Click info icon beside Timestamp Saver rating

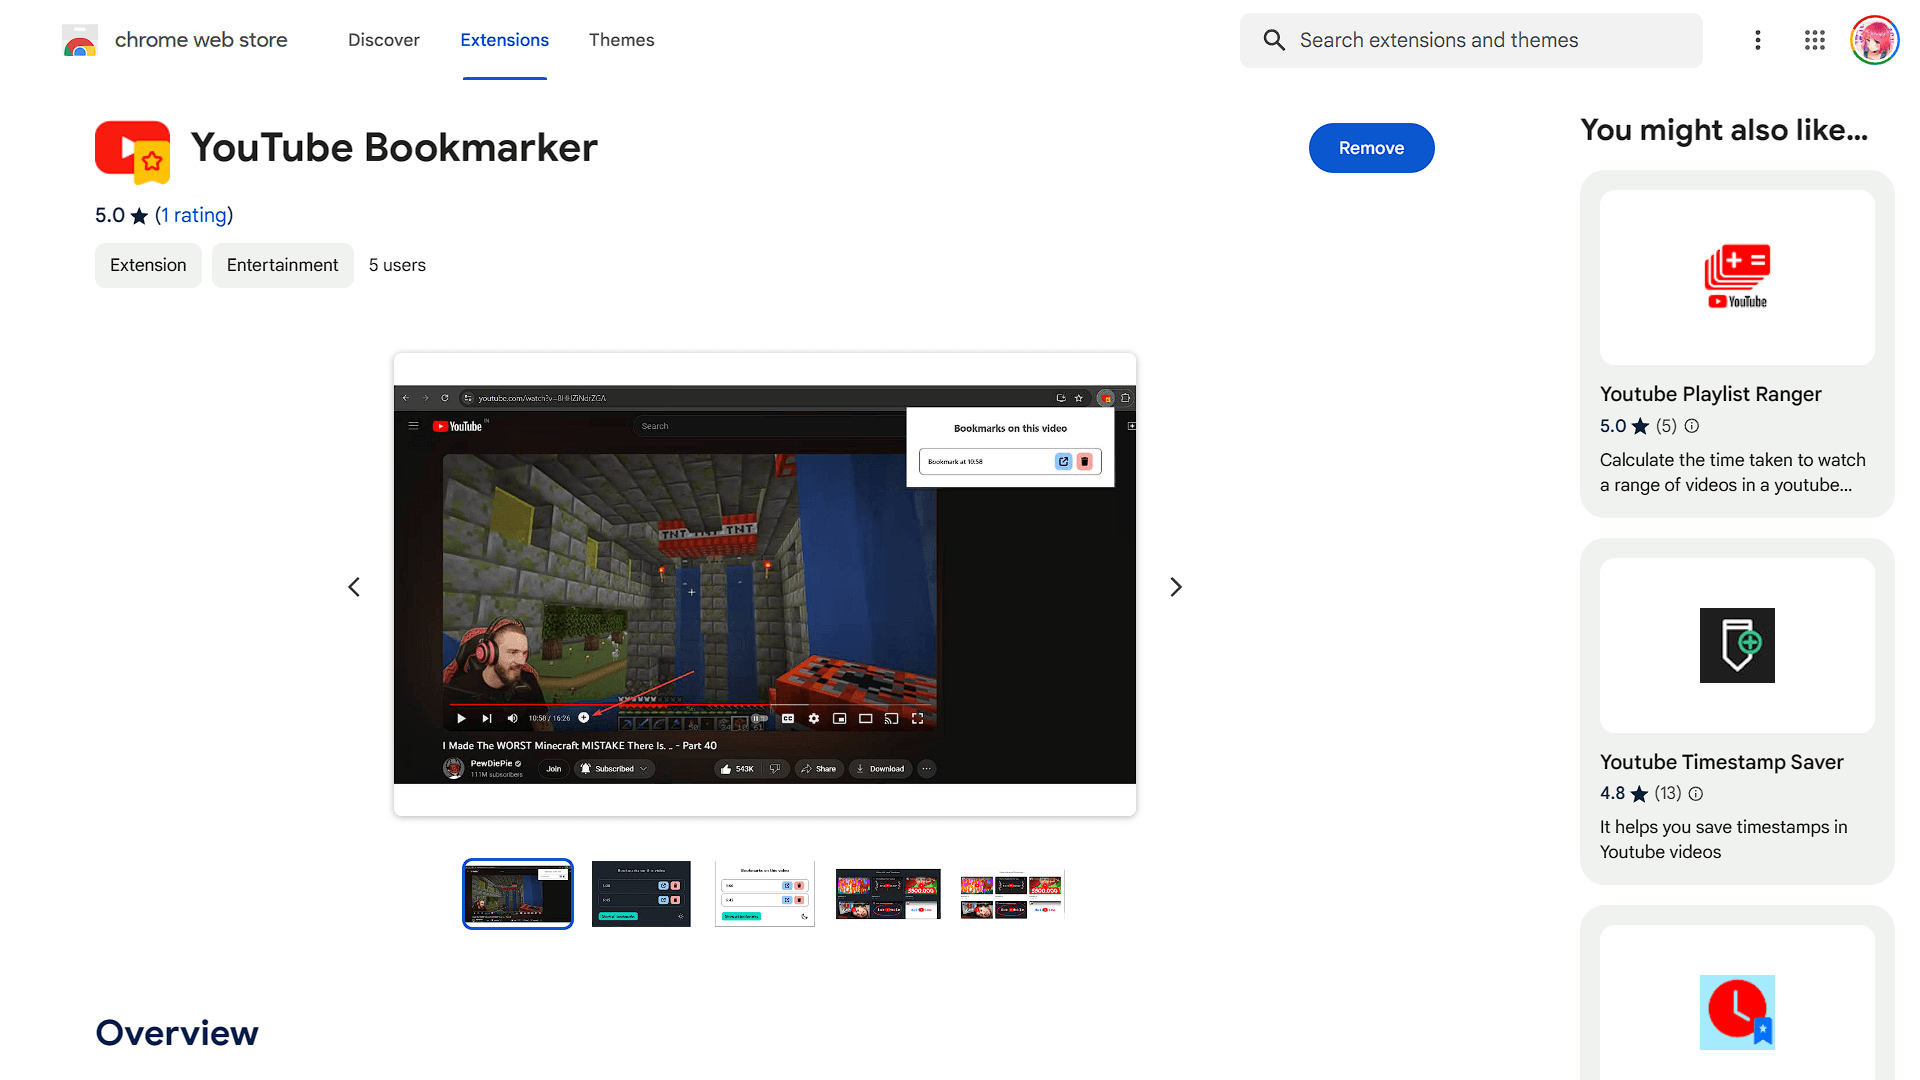pos(1696,794)
